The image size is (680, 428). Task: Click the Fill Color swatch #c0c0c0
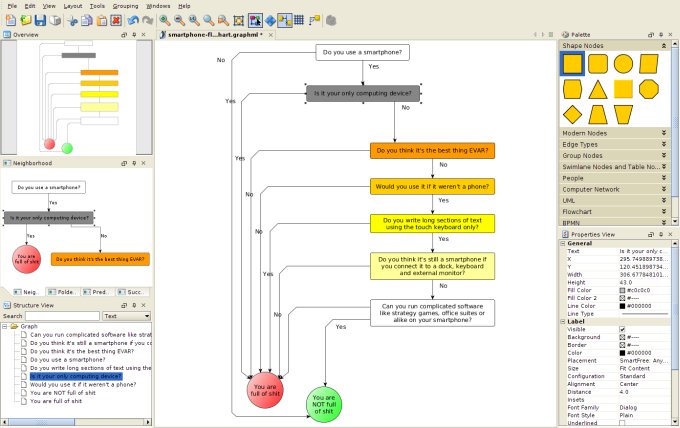pos(623,290)
